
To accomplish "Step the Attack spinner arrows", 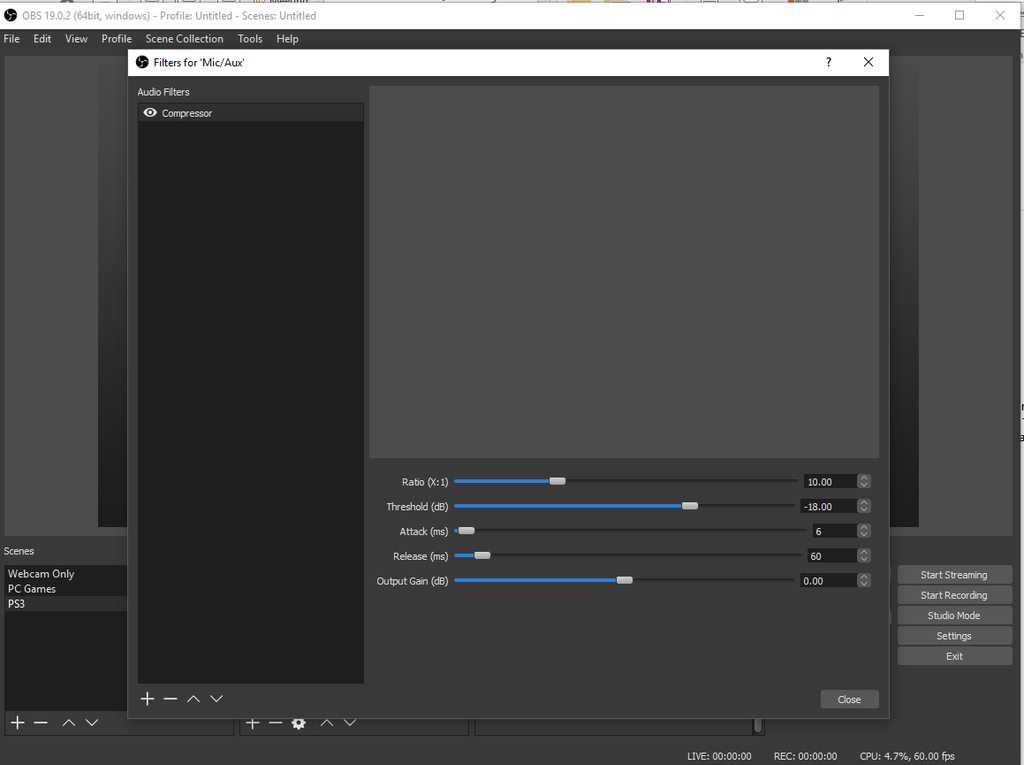I will (x=864, y=531).
